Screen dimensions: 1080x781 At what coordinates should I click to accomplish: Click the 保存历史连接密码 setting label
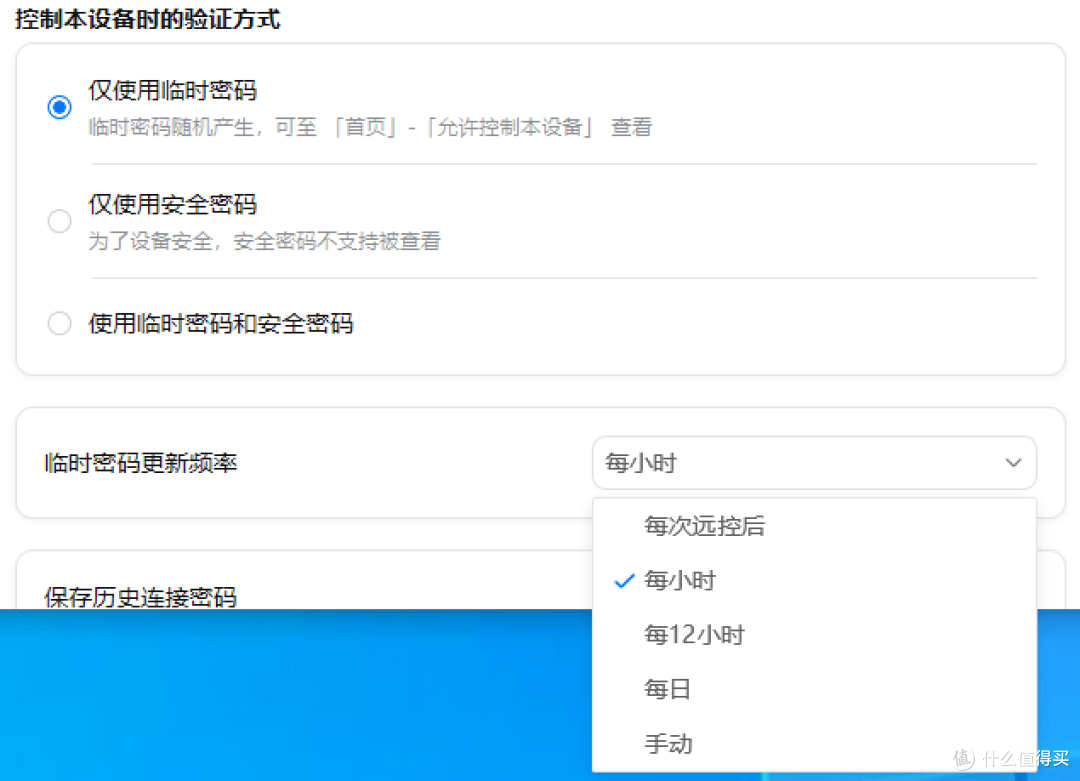tap(141, 596)
